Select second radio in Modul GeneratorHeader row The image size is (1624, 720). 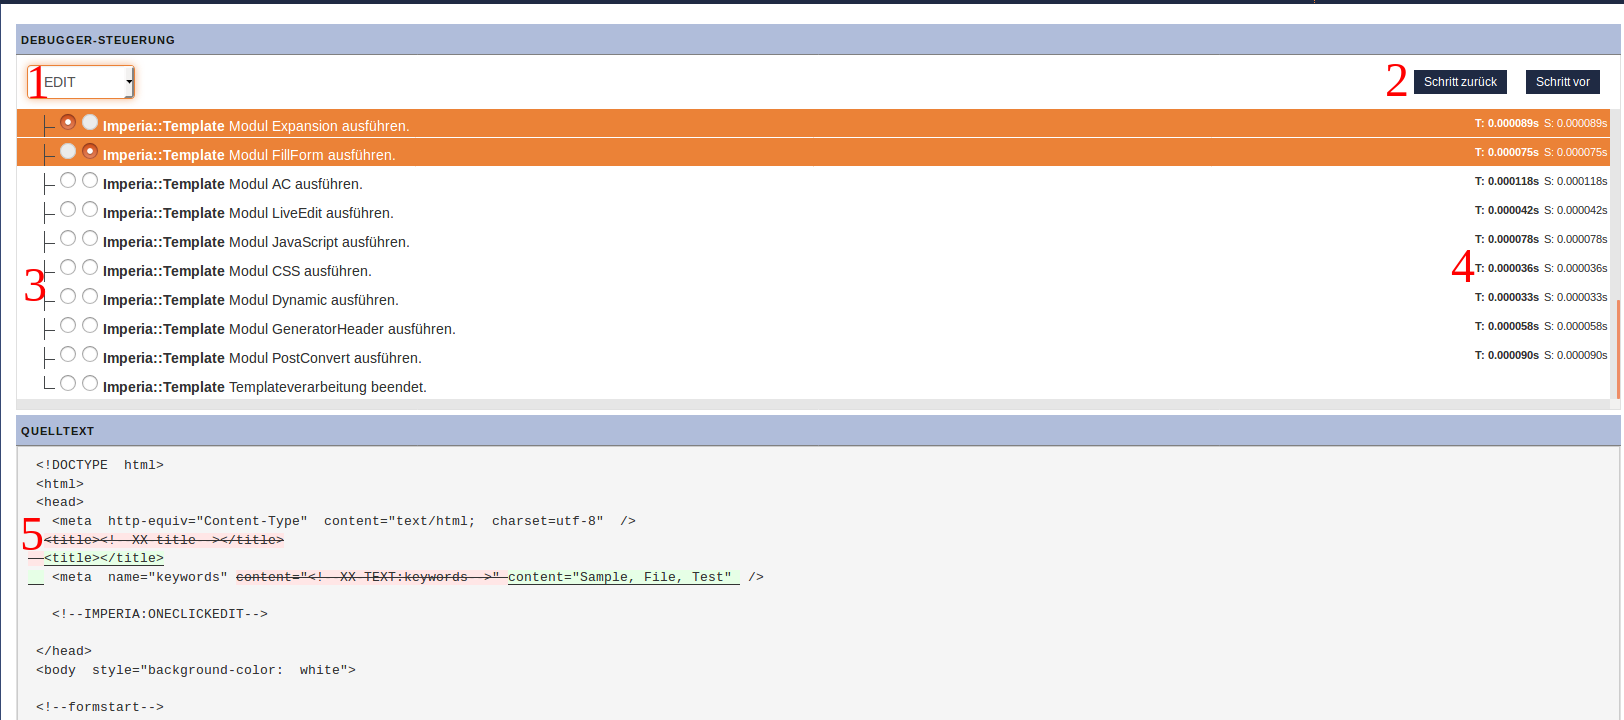pyautogui.click(x=90, y=325)
